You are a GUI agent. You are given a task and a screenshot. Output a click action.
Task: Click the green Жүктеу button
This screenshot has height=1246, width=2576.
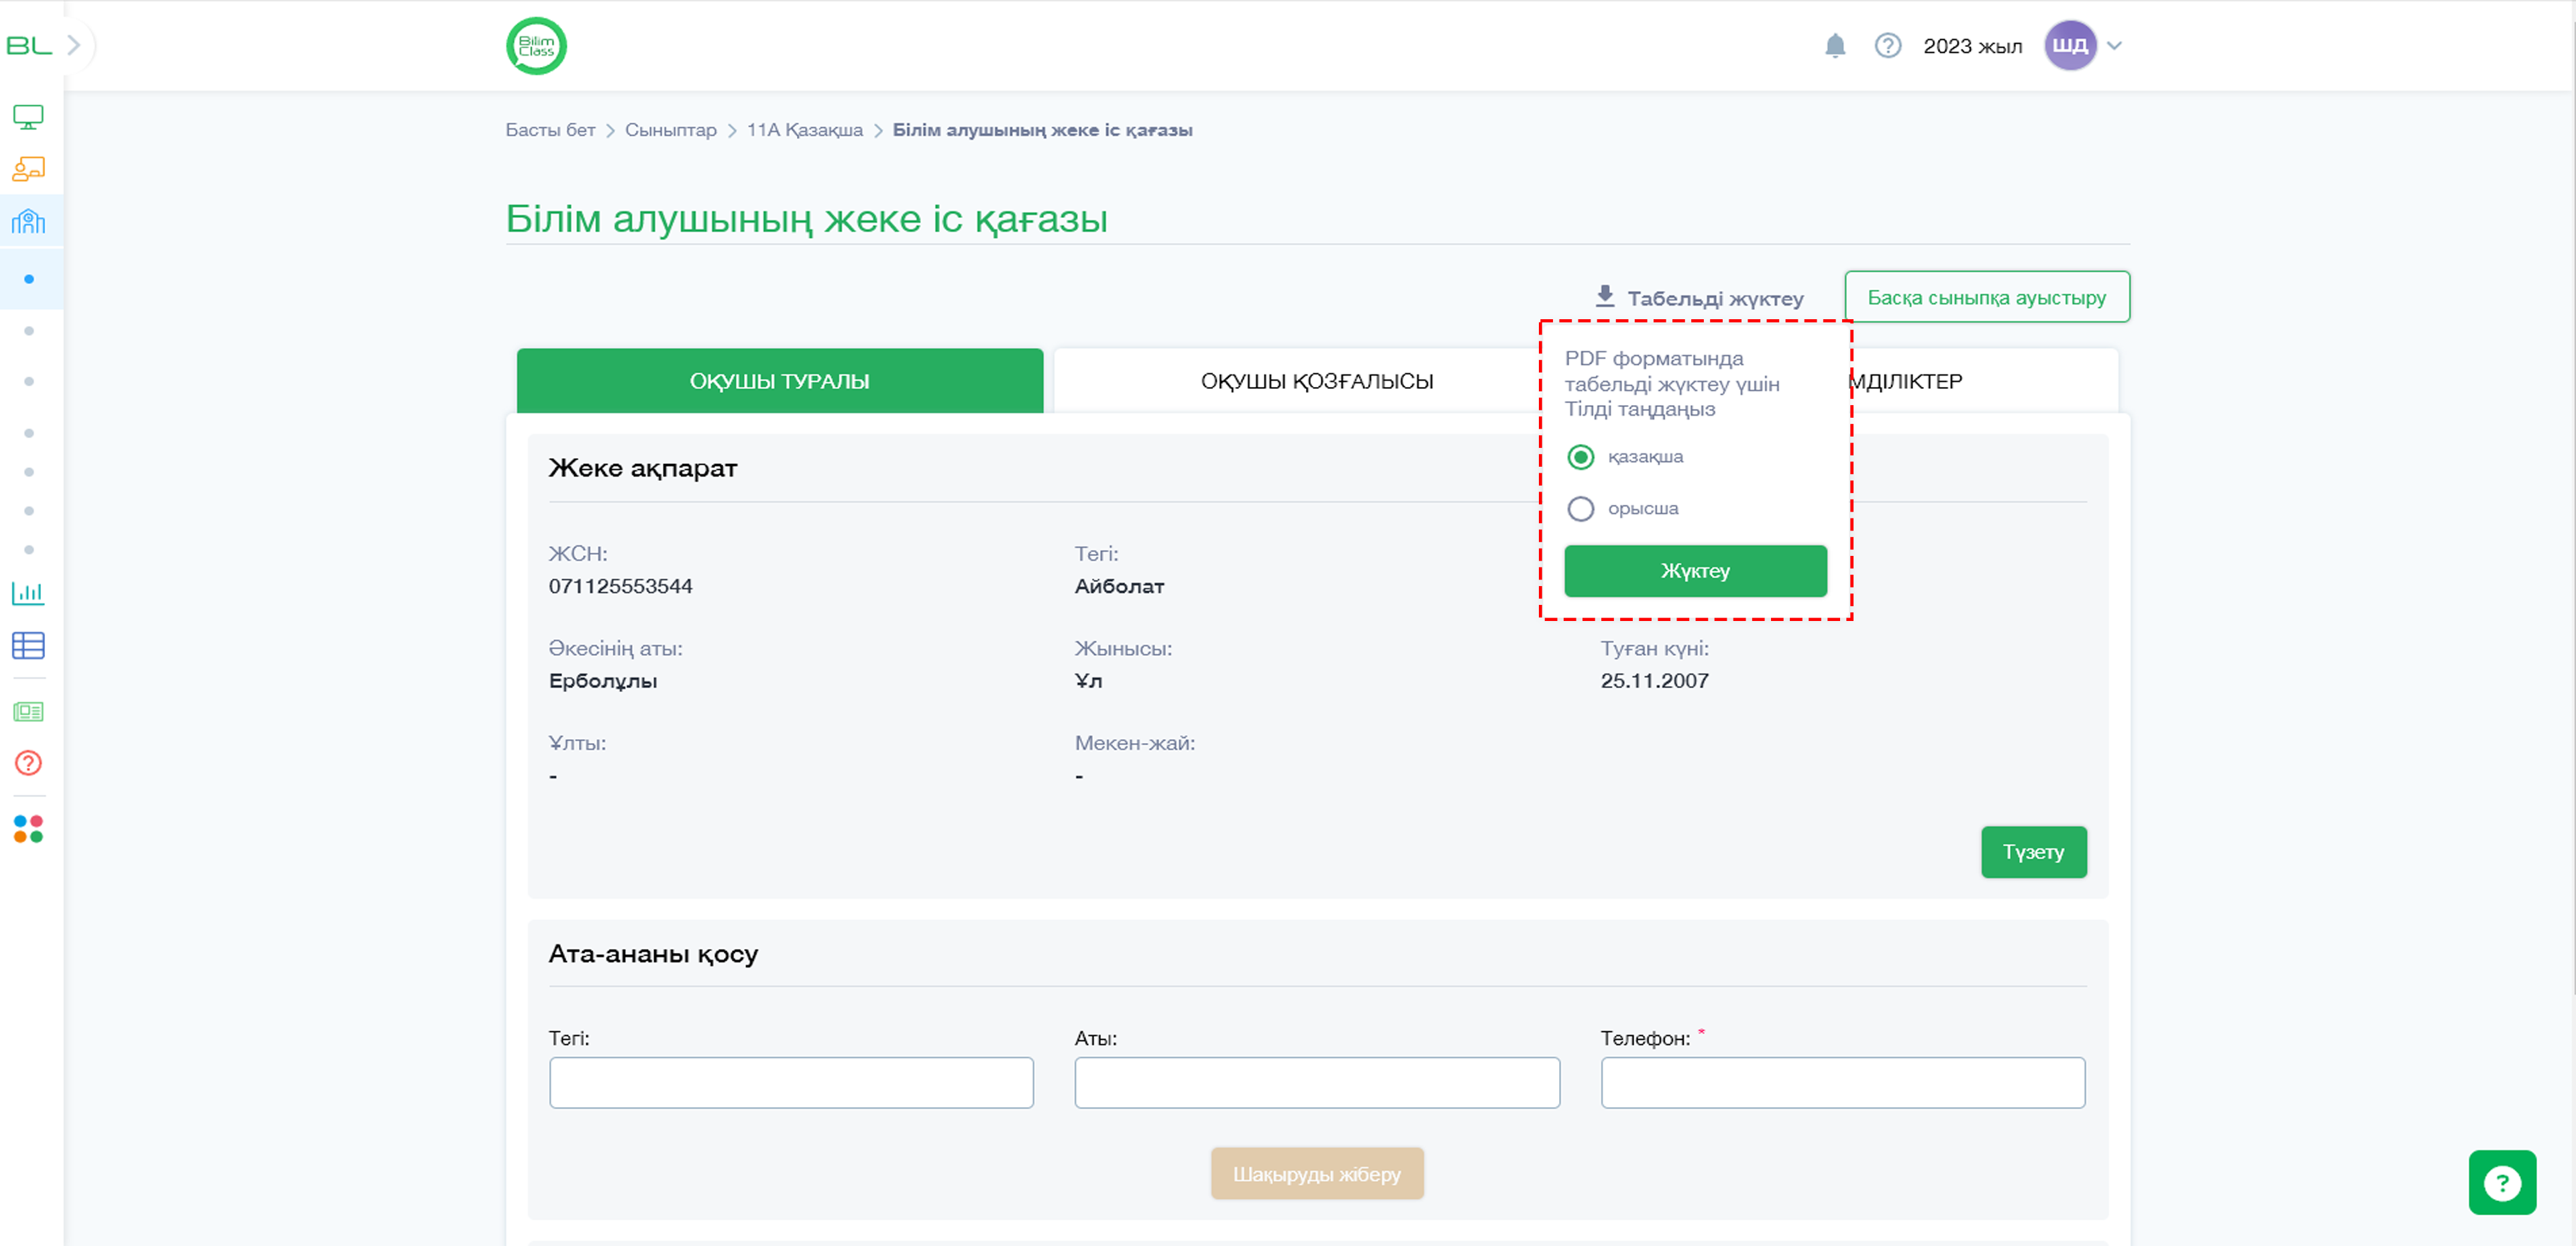click(x=1695, y=571)
